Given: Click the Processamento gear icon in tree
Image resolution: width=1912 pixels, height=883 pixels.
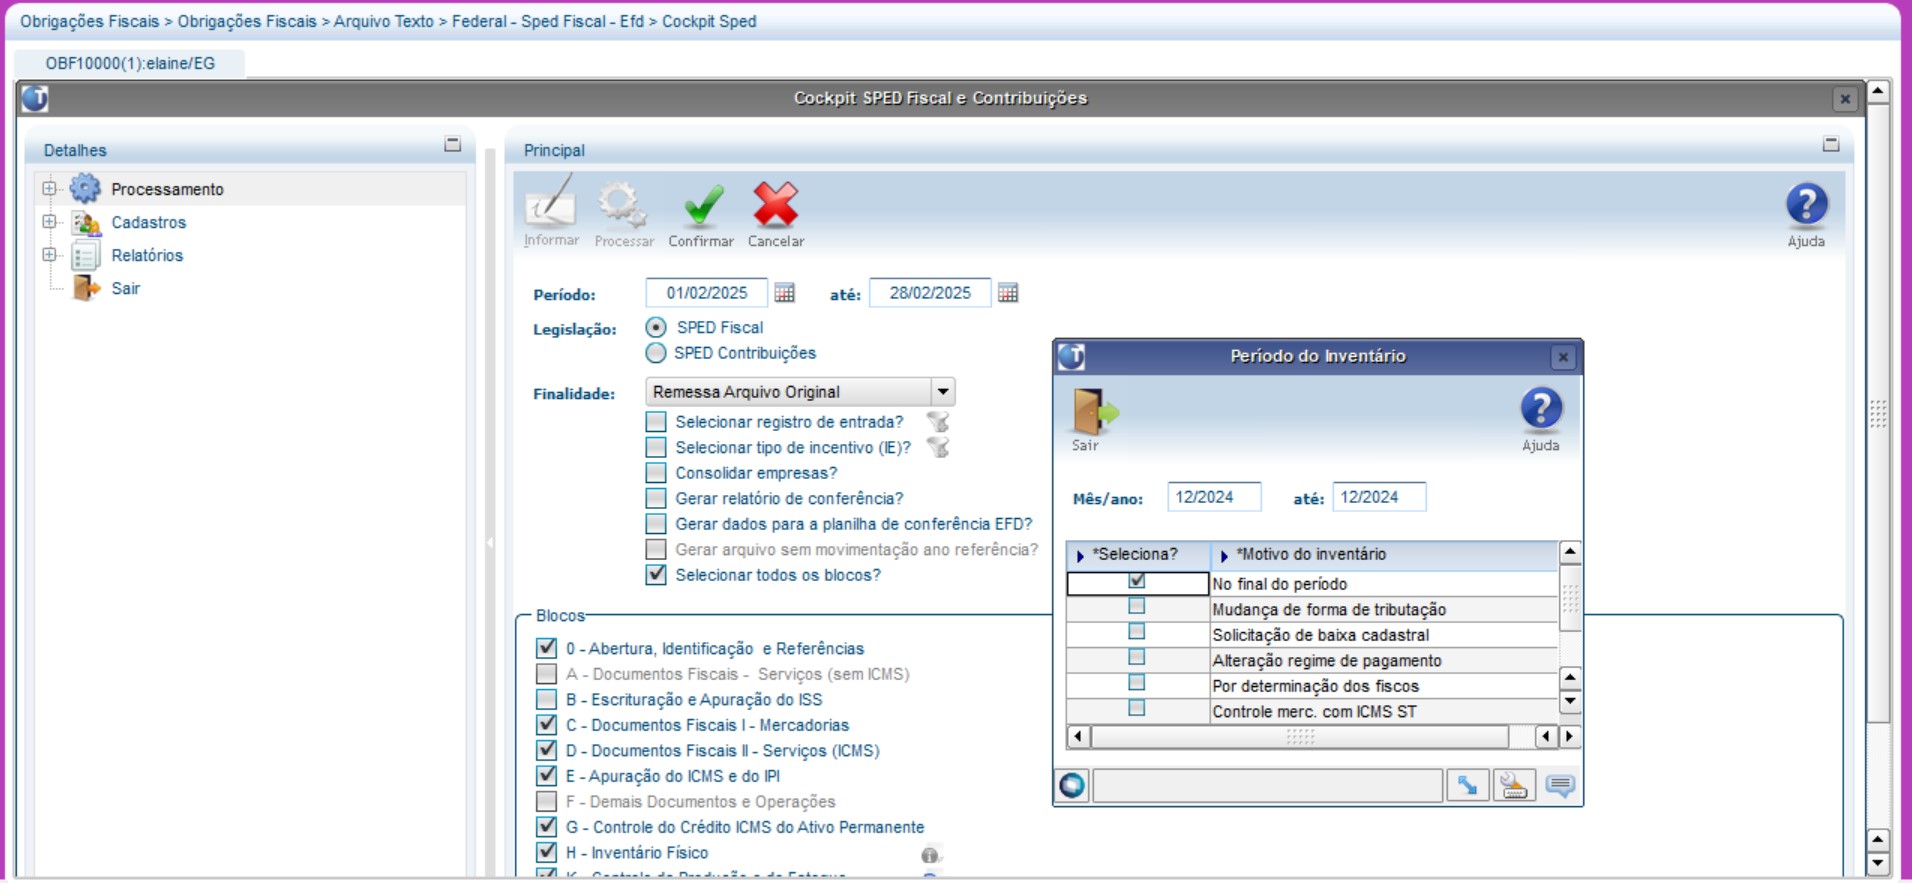Looking at the screenshot, I should [x=85, y=188].
